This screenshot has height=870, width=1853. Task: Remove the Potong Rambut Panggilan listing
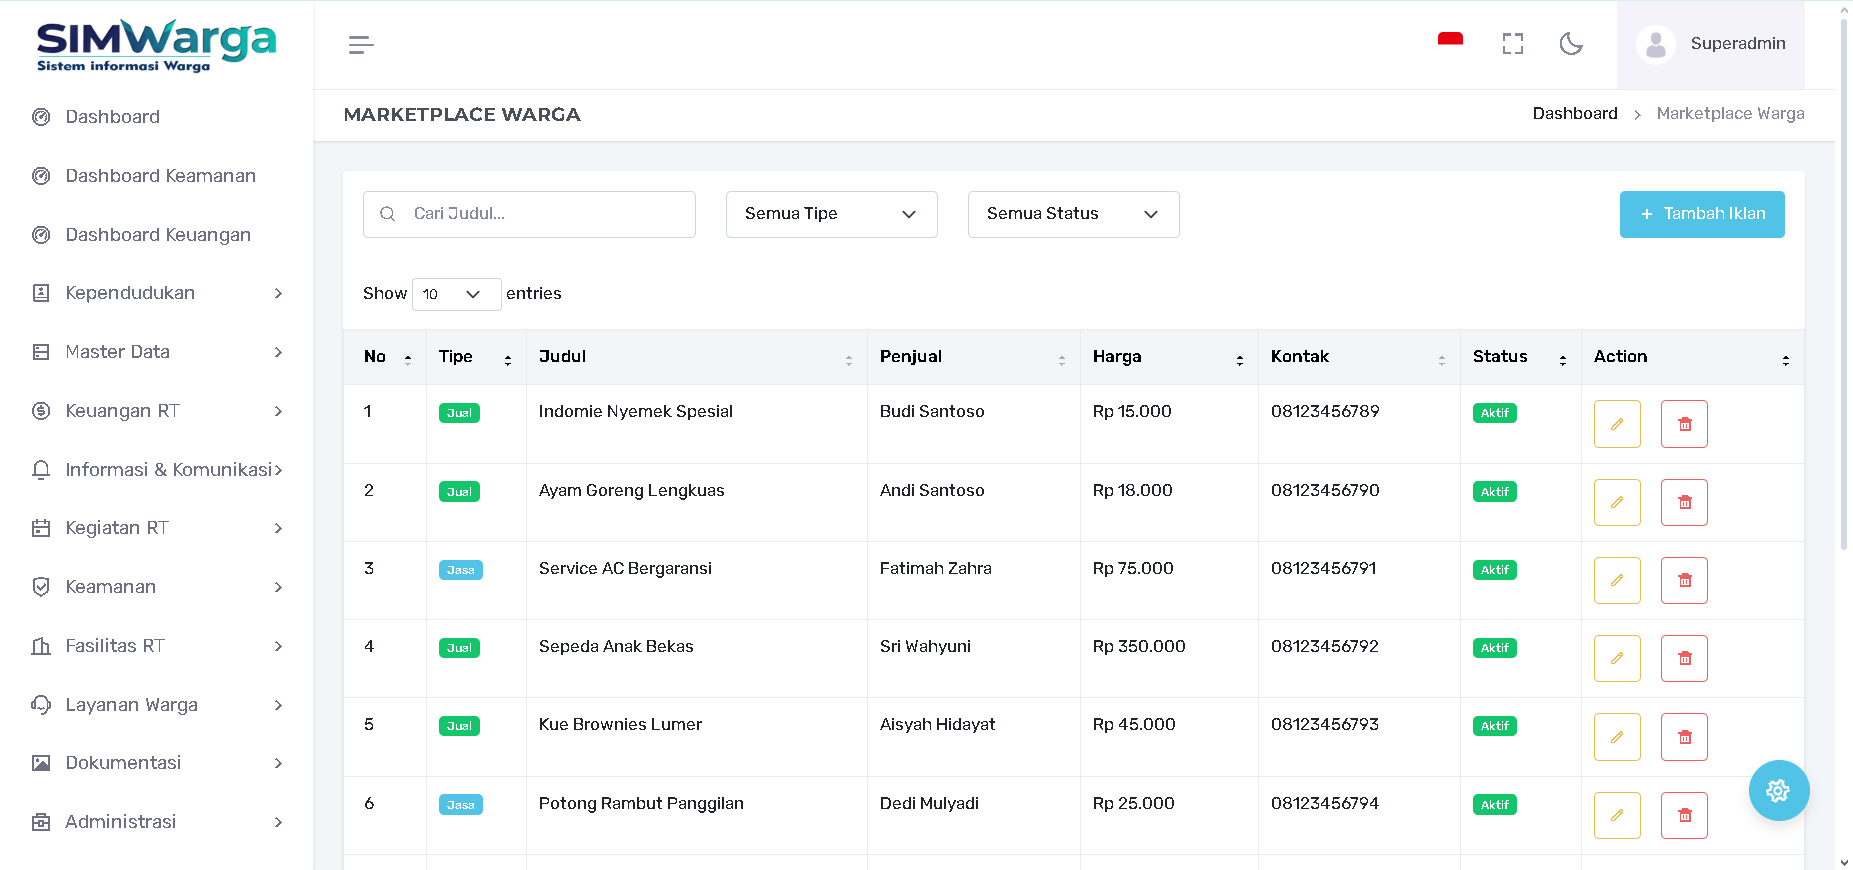1684,815
